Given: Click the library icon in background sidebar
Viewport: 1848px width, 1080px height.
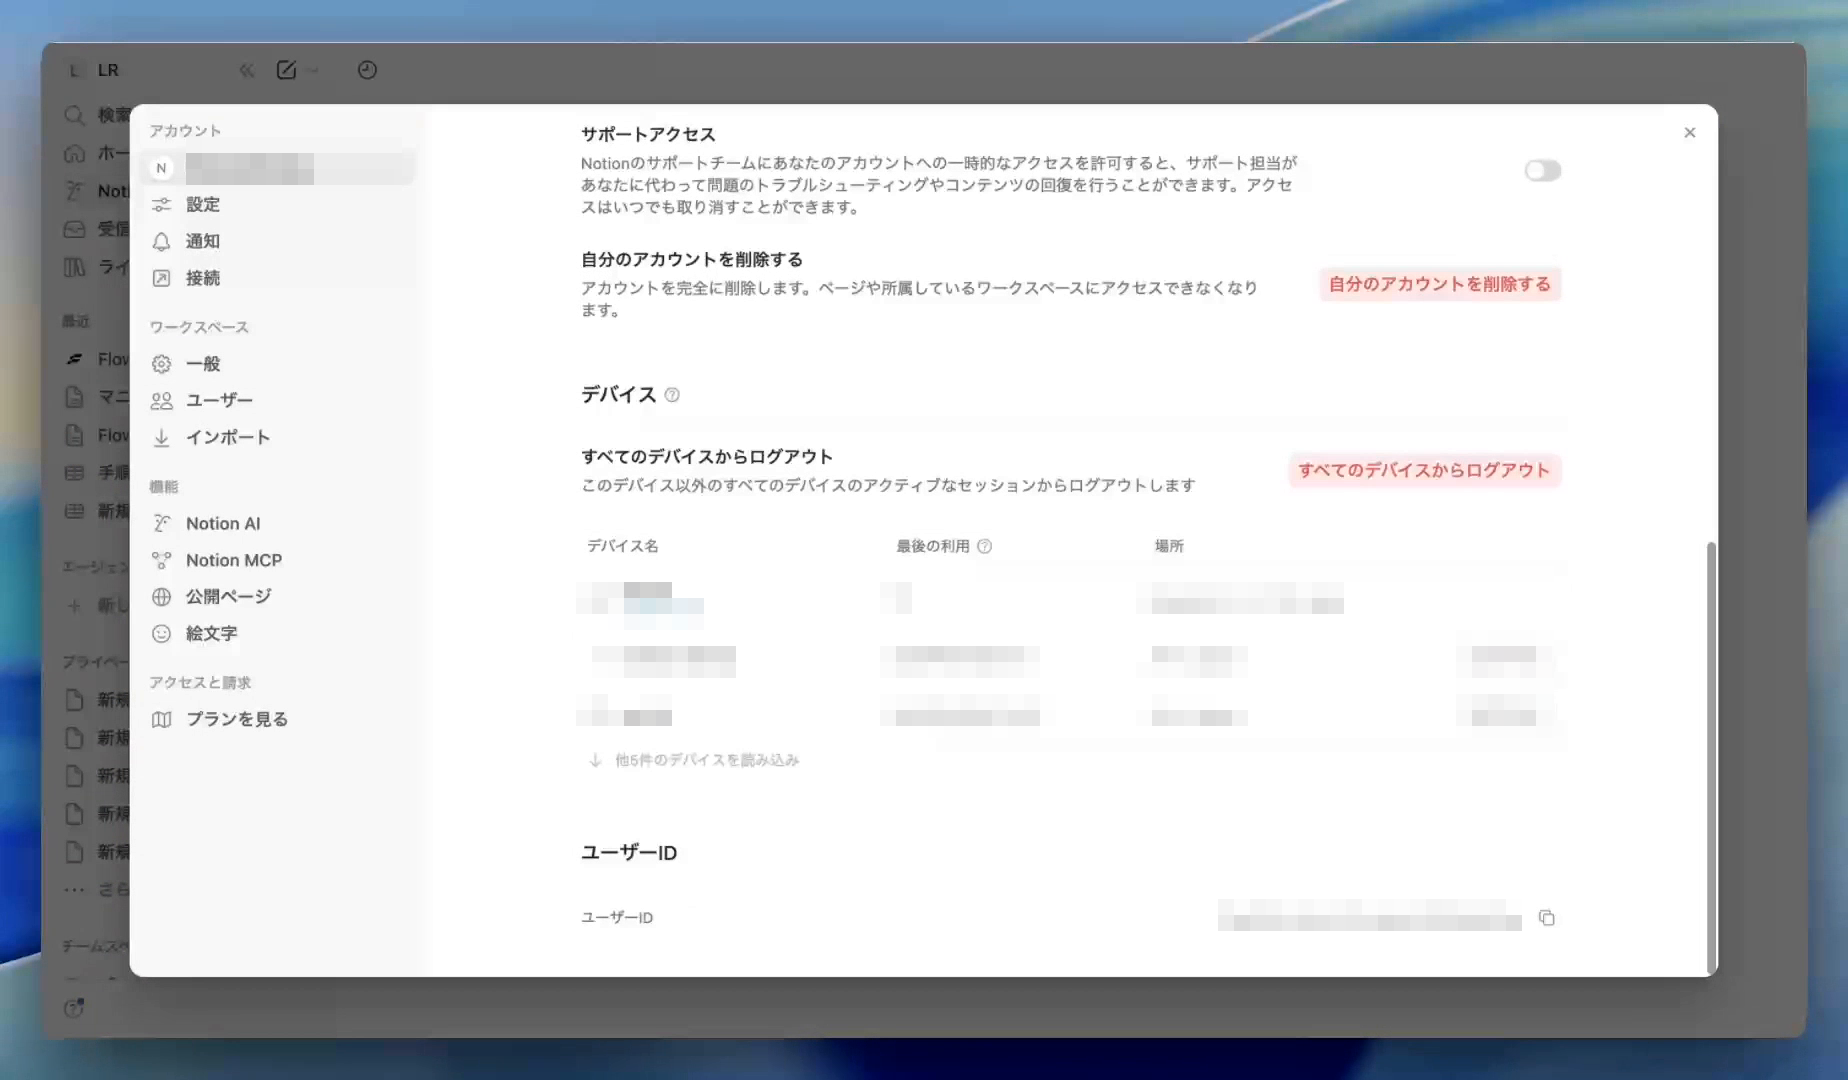Looking at the screenshot, I should pos(74,267).
